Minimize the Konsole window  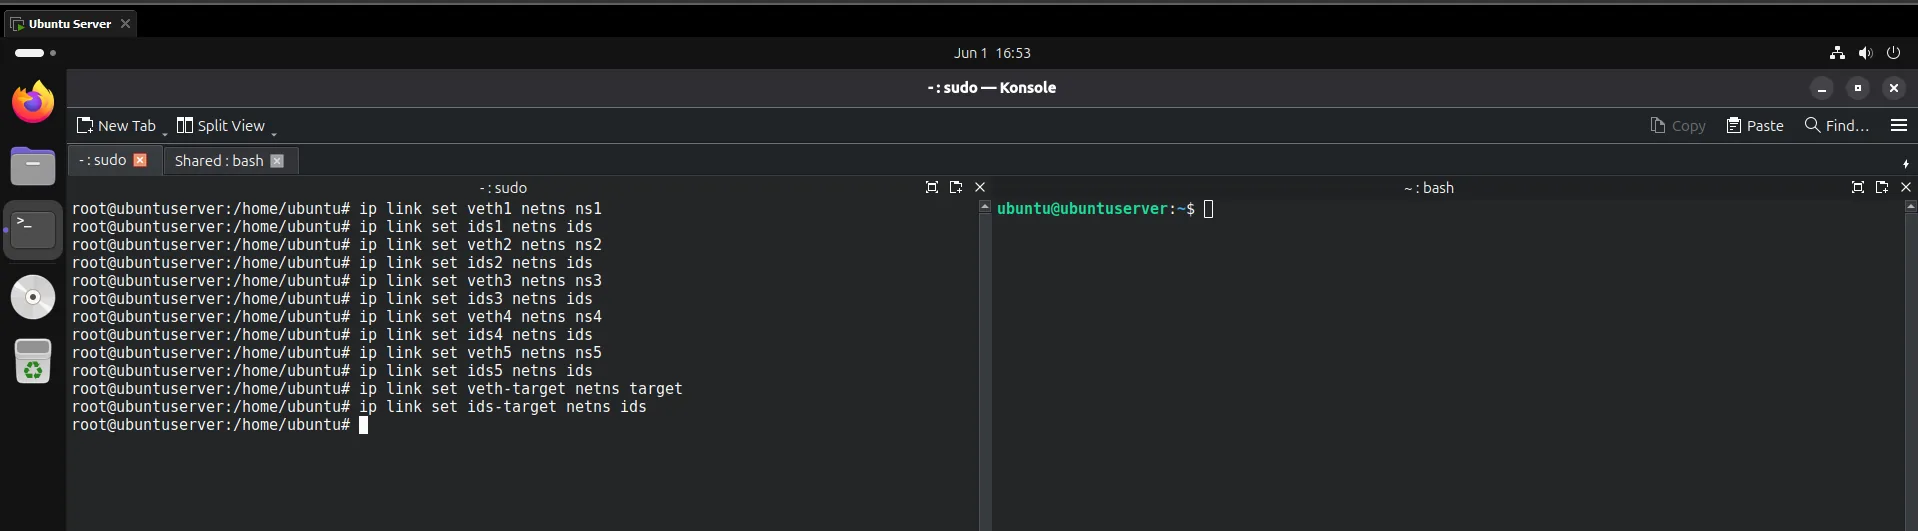1822,88
